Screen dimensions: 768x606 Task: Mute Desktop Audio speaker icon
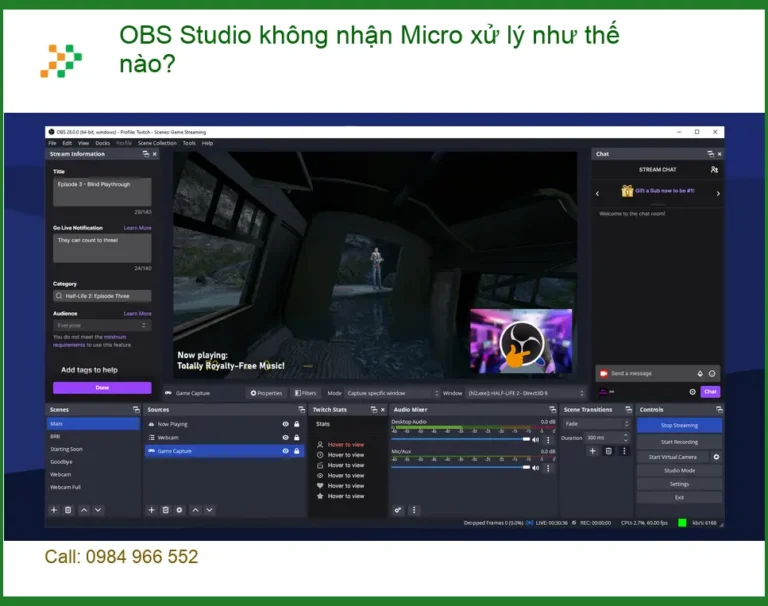click(x=536, y=439)
